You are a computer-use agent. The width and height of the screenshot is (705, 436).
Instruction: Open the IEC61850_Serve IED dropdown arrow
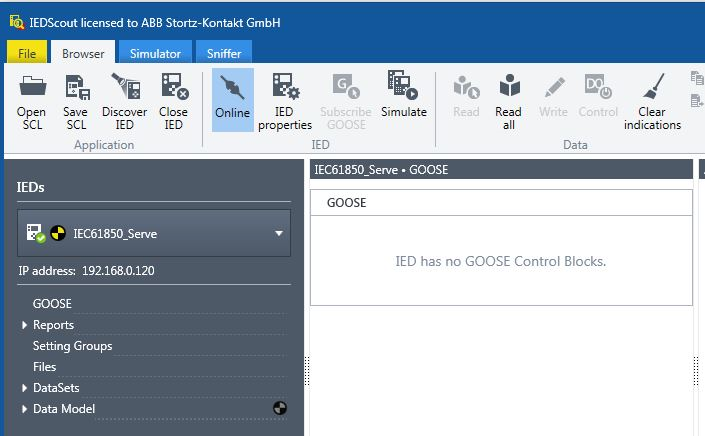279,233
